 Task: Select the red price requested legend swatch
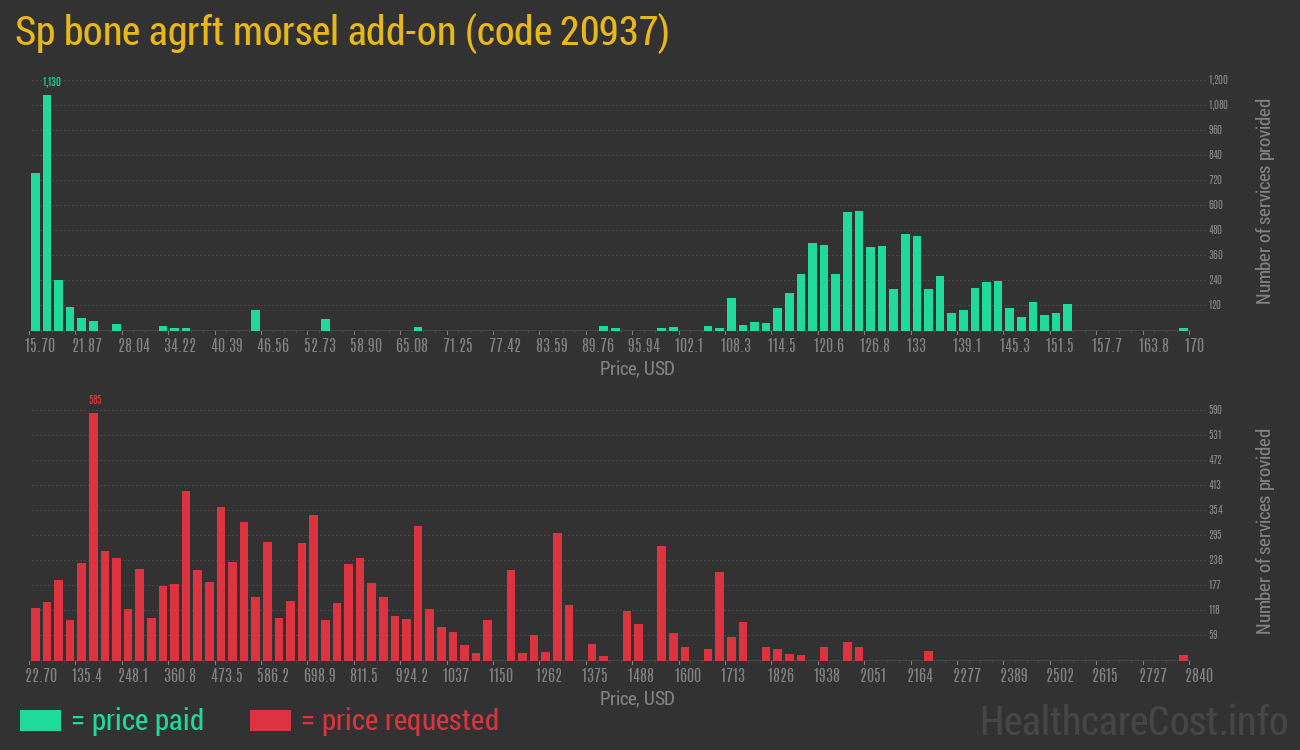coord(270,720)
